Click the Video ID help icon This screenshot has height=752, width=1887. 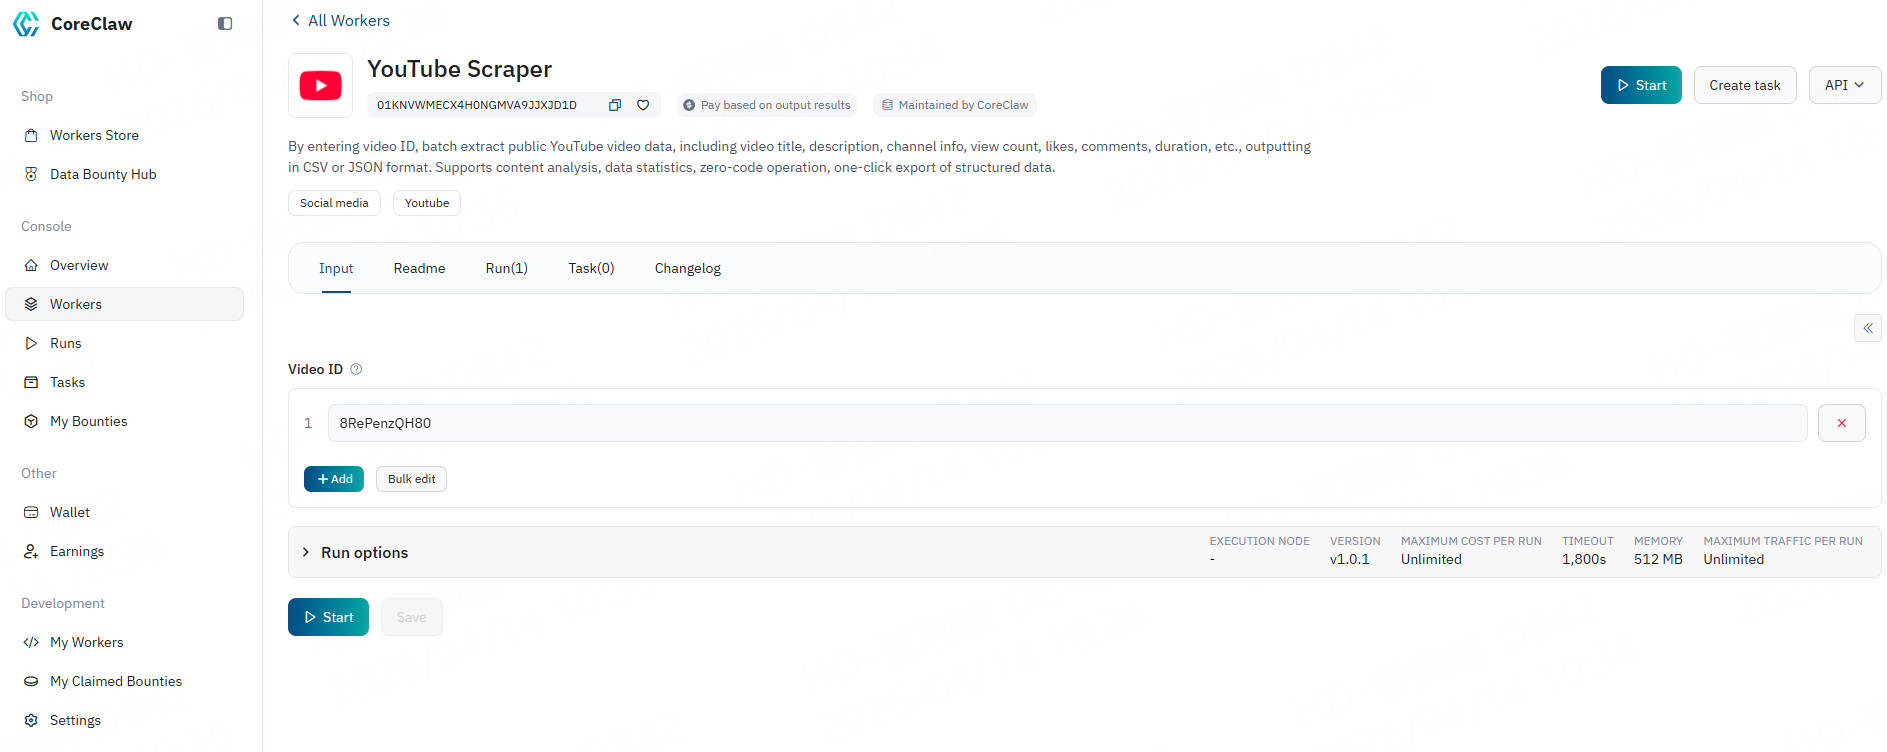pyautogui.click(x=356, y=369)
